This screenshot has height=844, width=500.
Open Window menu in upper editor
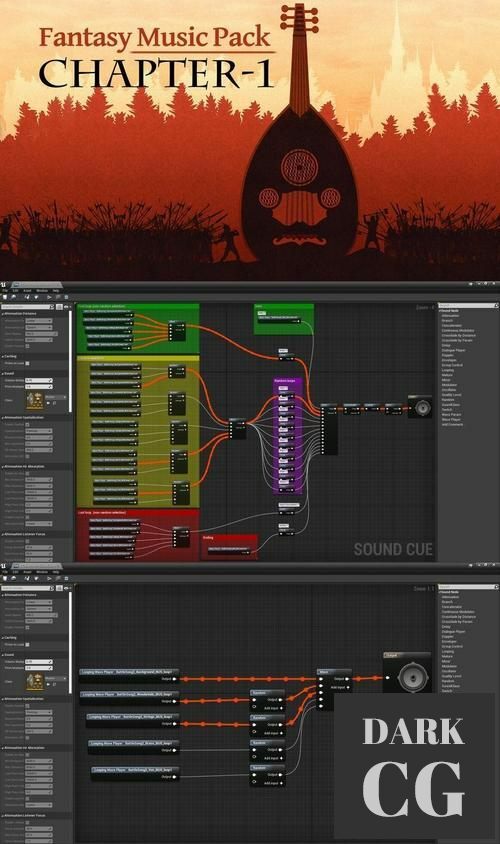pos(41,291)
